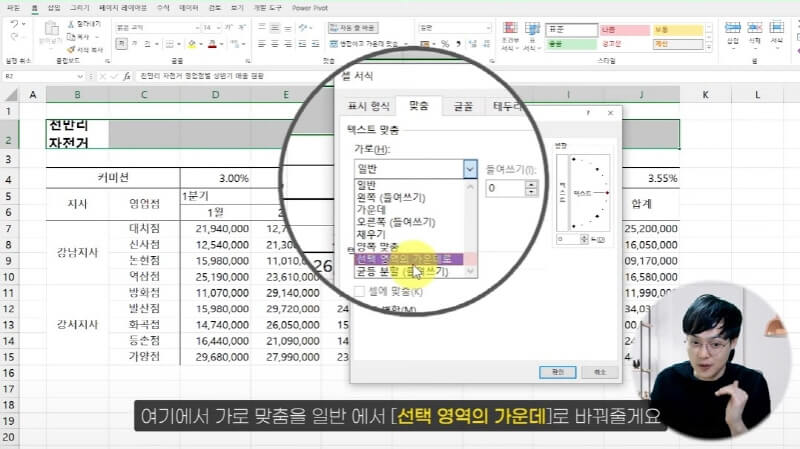The width and height of the screenshot is (800, 449).
Task: Click the Bottom Align icon
Action: [288, 28]
